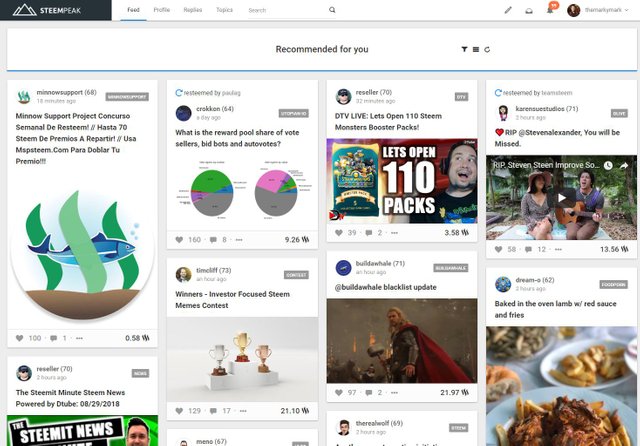This screenshot has width=640, height=446.
Task: Click the FOODPORN tag badge
Action: click(613, 284)
